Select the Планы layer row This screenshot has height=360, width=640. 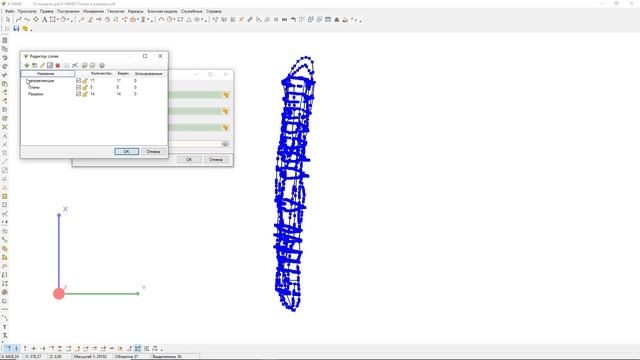point(94,87)
